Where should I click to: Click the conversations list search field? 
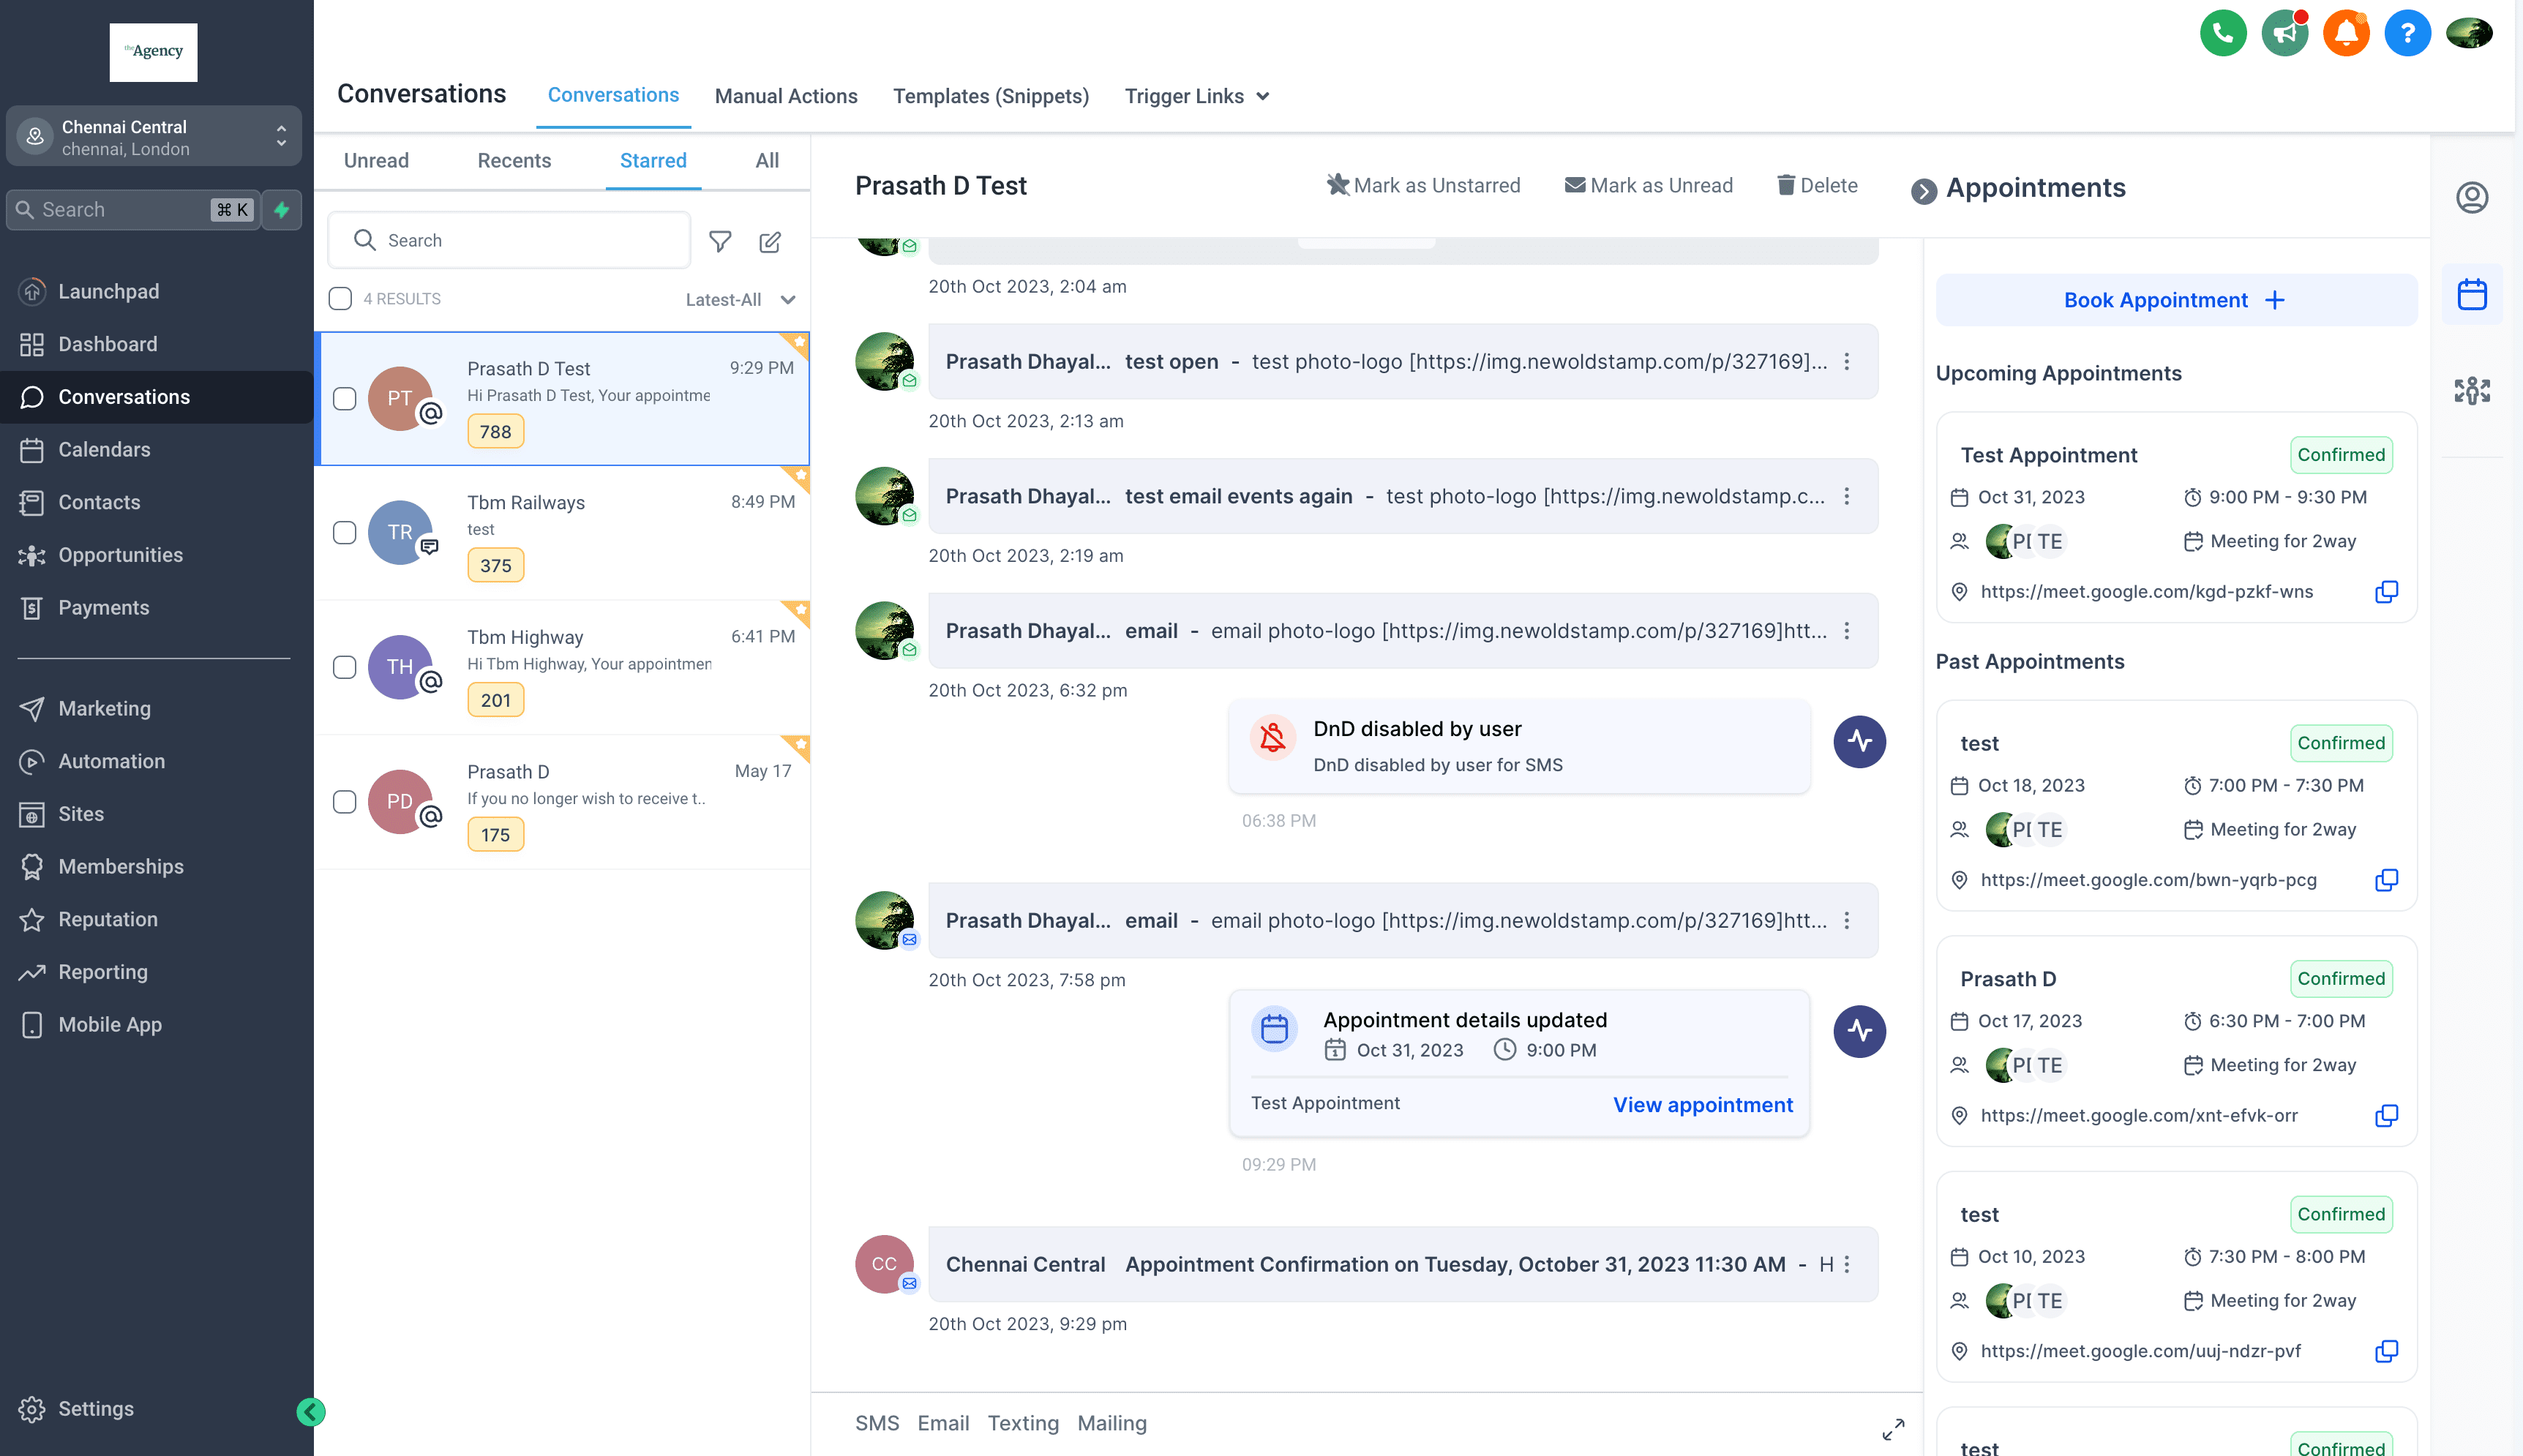(x=509, y=240)
